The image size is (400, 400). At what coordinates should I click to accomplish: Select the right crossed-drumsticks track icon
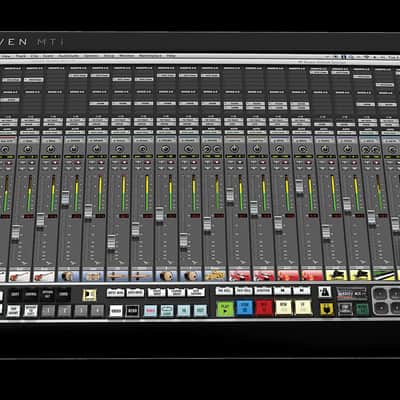(141, 276)
